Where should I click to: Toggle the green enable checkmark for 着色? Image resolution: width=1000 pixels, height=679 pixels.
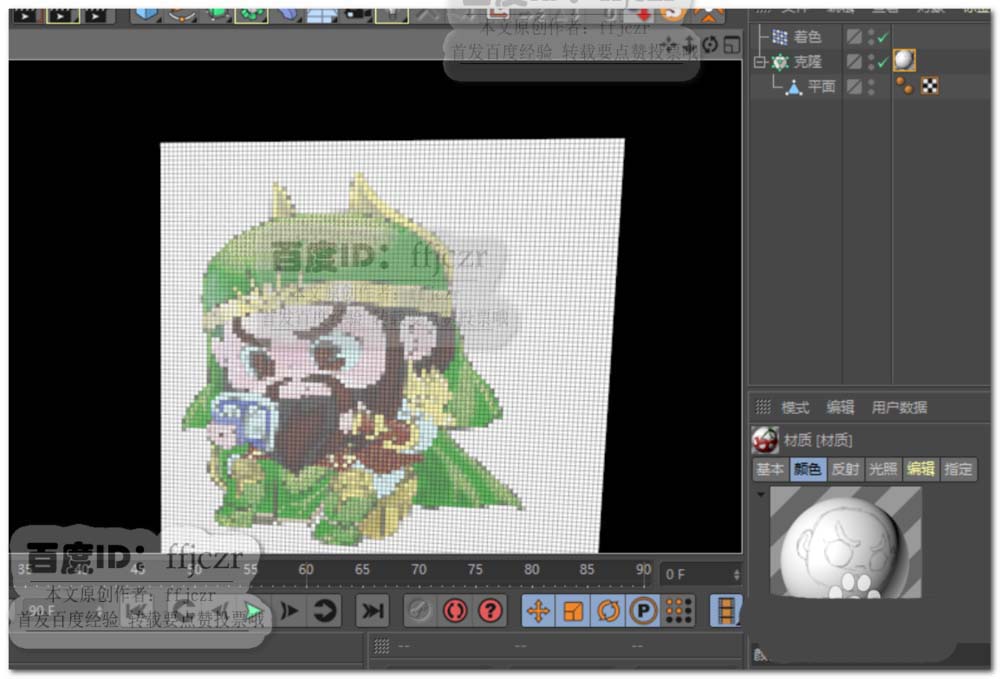click(x=882, y=37)
